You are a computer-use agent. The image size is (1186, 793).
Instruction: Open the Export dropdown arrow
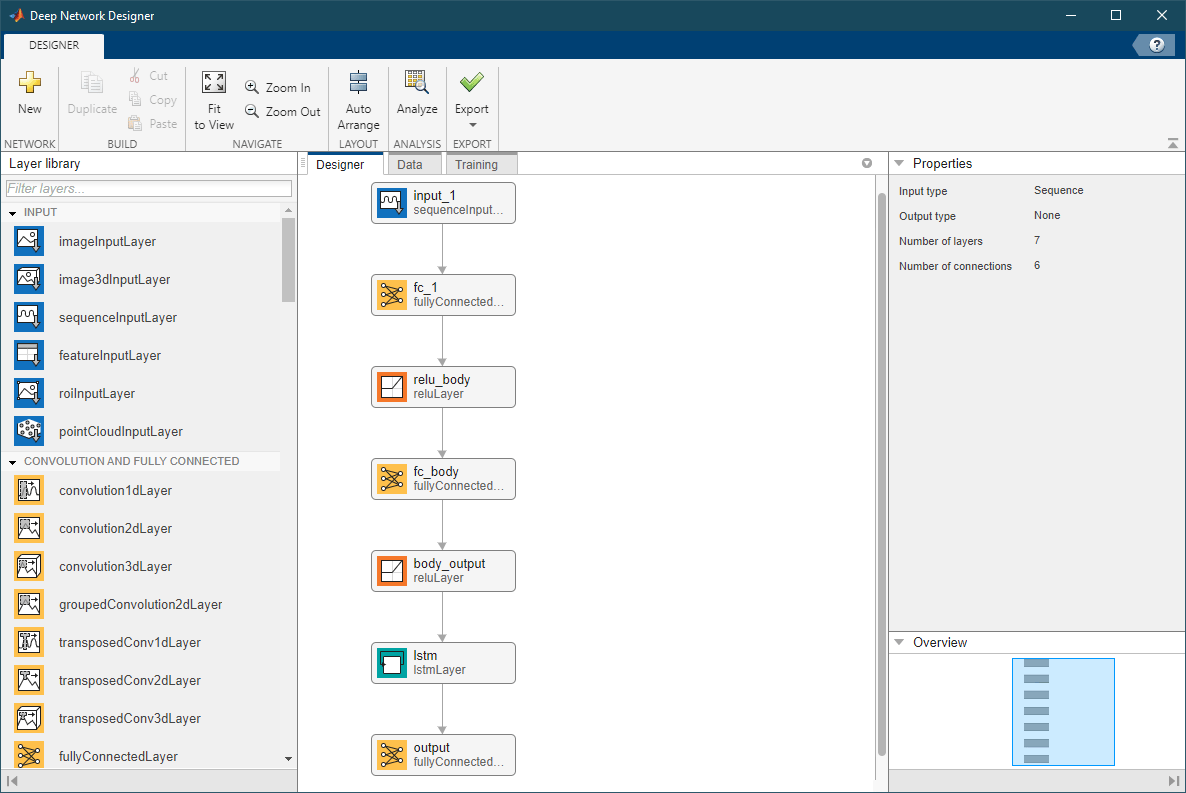click(473, 126)
